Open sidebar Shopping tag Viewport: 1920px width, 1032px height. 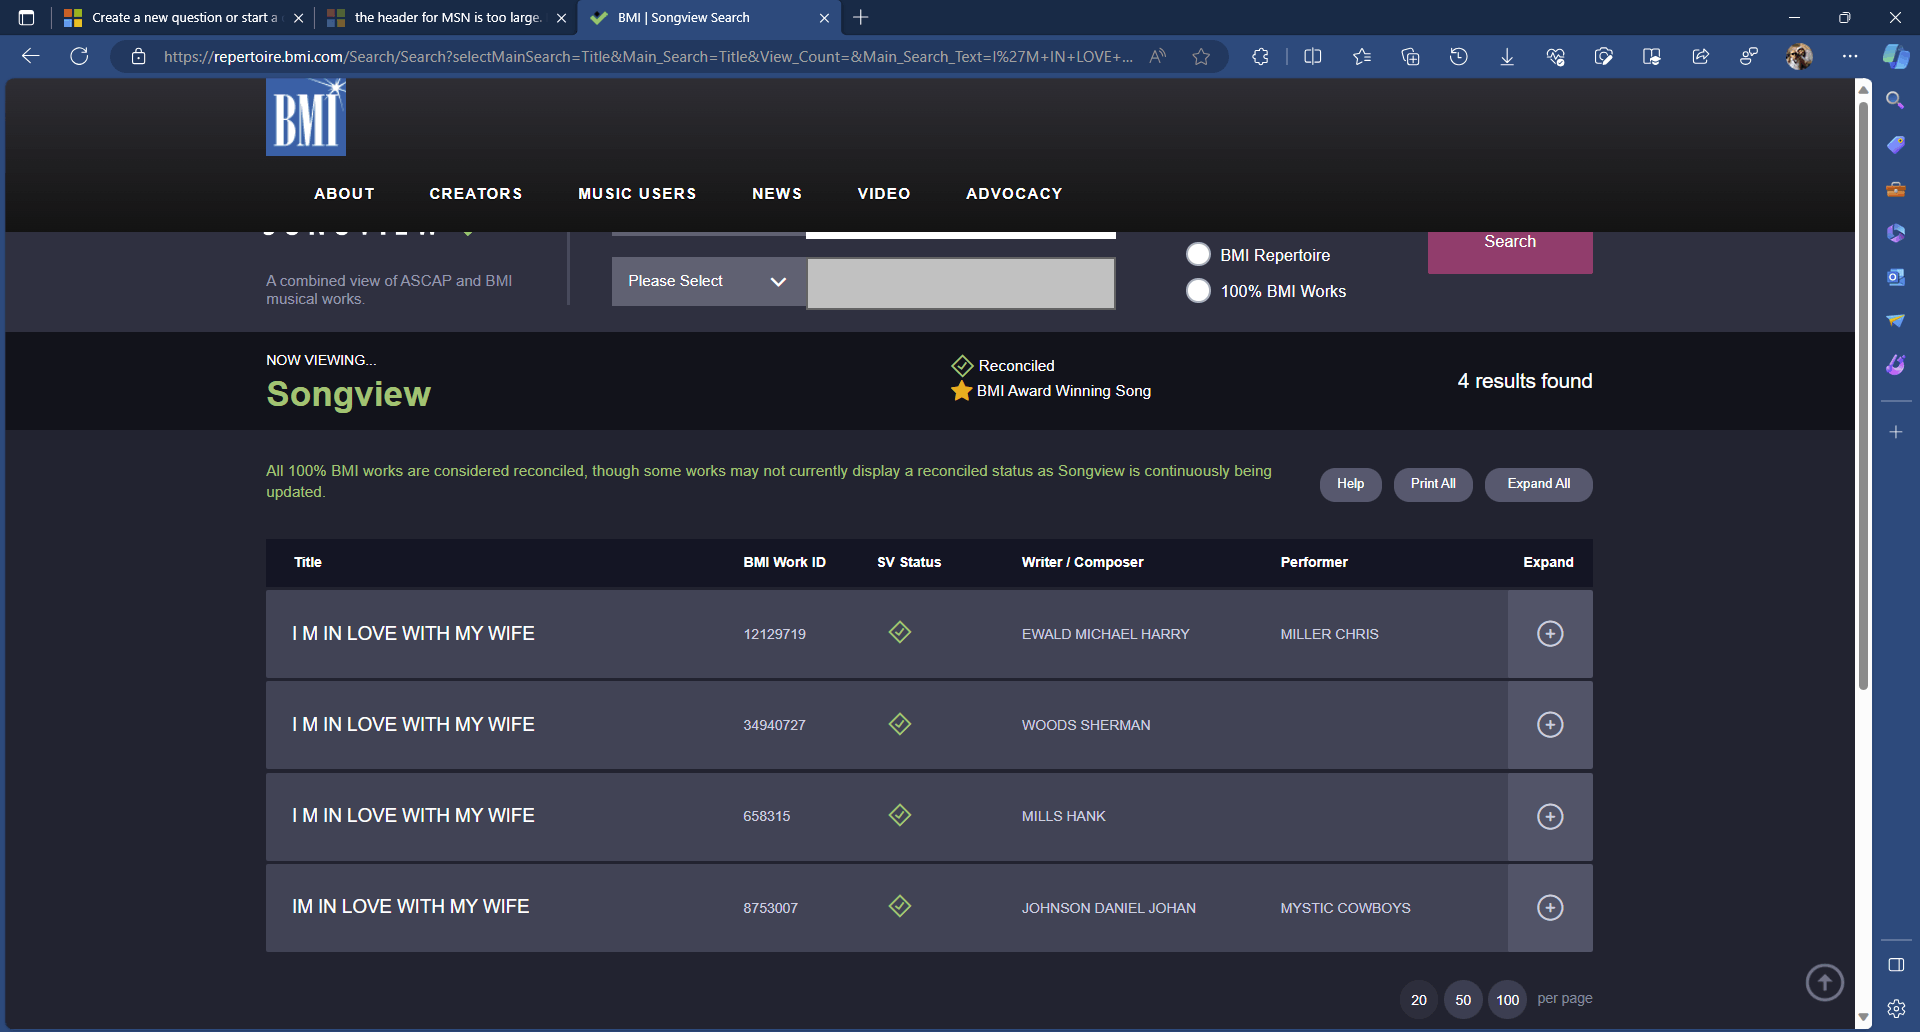[1895, 145]
